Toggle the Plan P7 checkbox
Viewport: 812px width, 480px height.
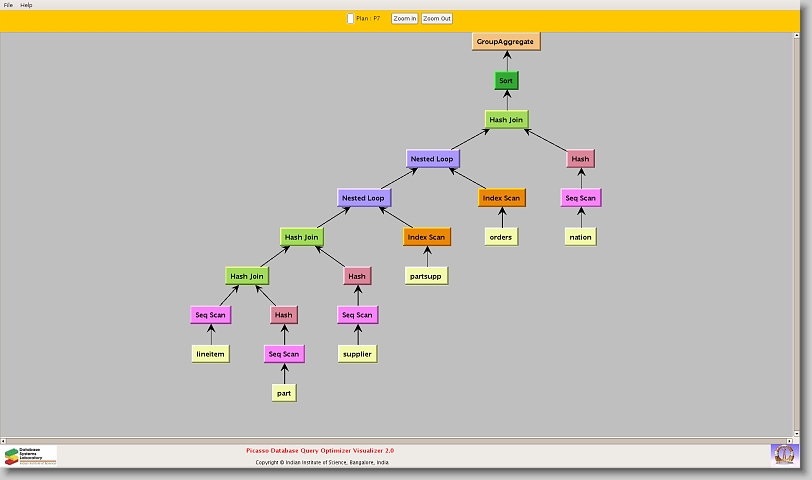pos(350,18)
